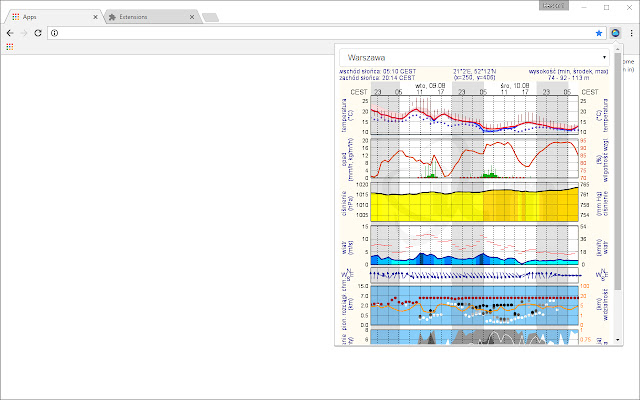
Task: Click the visibility and cloud base chart
Action: pos(474,305)
